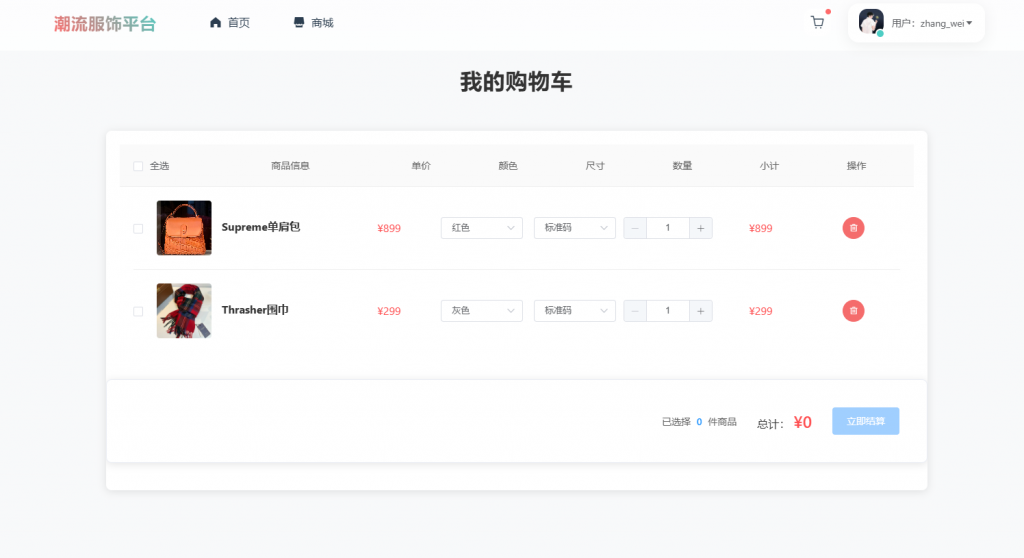This screenshot has height=558, width=1024.
Task: Open the Supreme单肩包 orange bag thumbnail
Action: [x=184, y=228]
